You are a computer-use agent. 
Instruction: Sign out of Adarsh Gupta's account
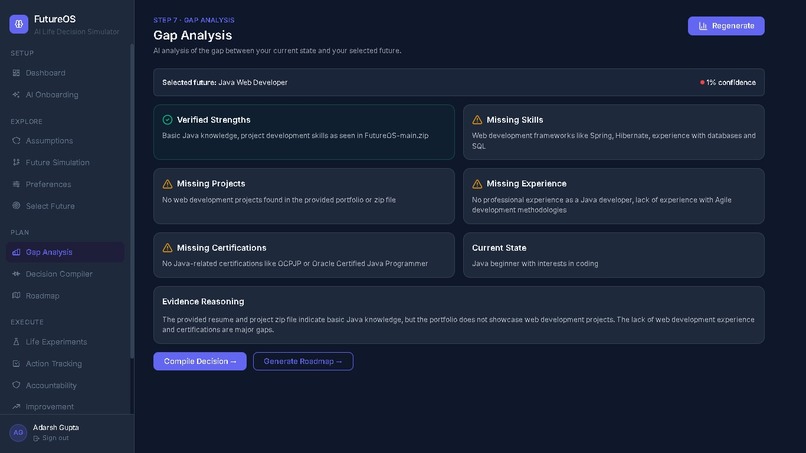(x=51, y=438)
